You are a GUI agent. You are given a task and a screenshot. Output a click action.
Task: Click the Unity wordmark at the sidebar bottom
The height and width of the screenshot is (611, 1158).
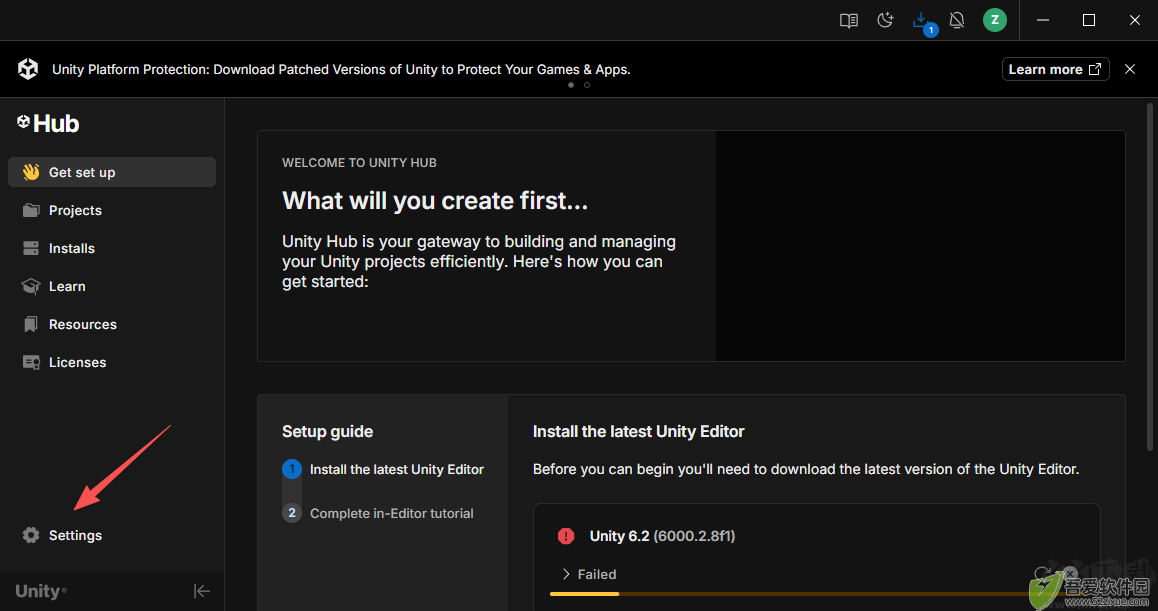(41, 591)
